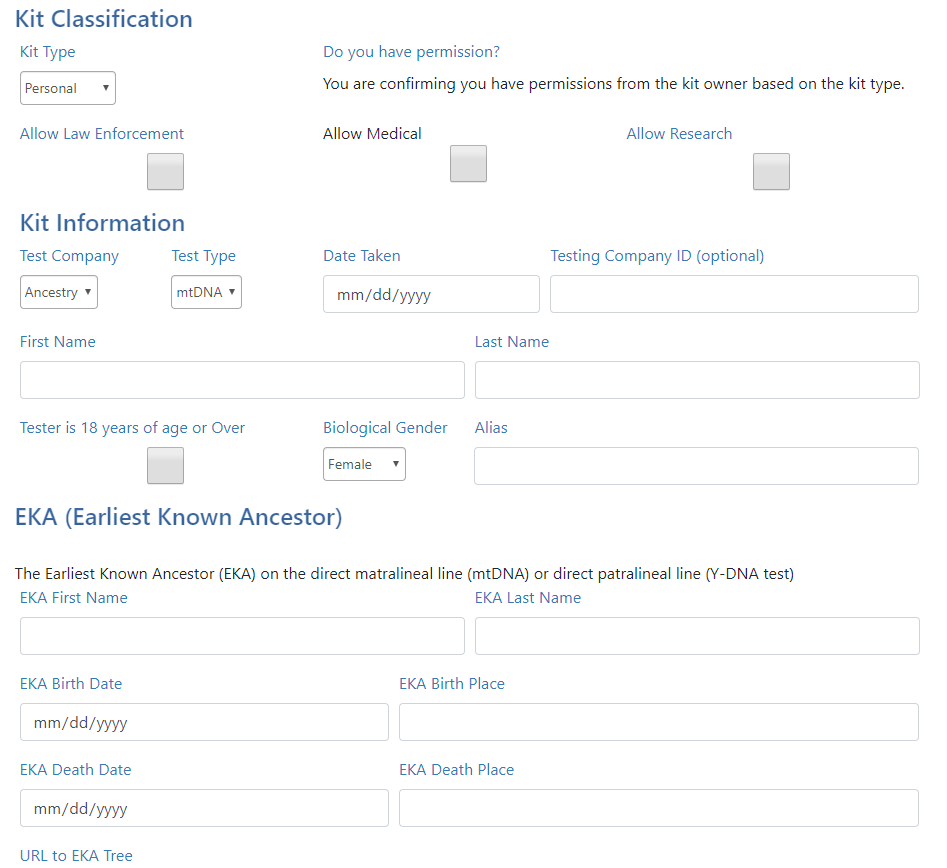
Task: Click the EKA Death Place field
Action: tap(659, 808)
